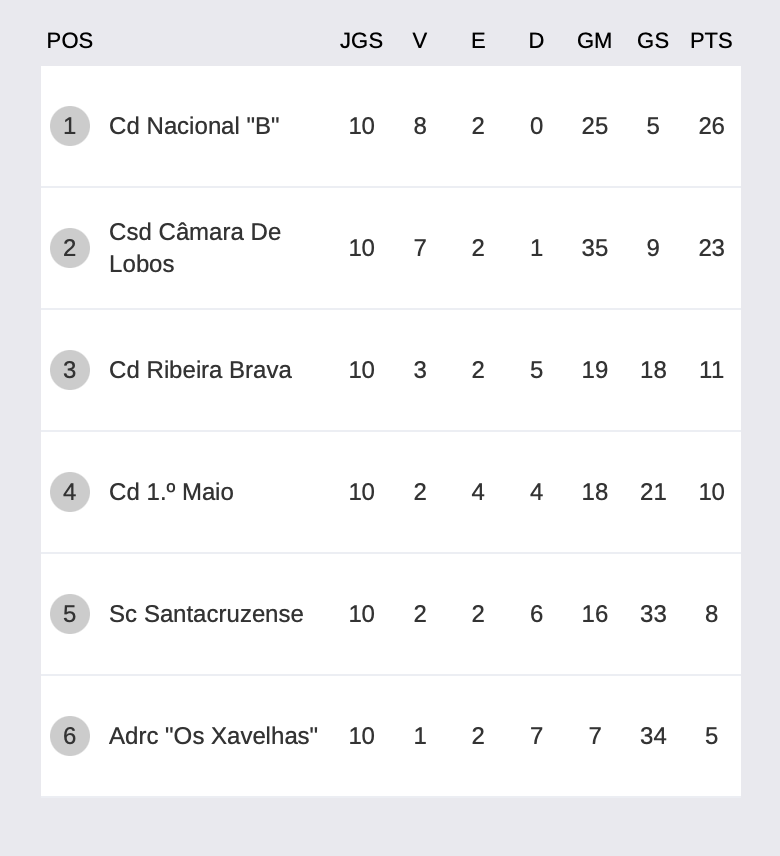The width and height of the screenshot is (780, 856).
Task: Click the GS column header
Action: click(x=653, y=41)
